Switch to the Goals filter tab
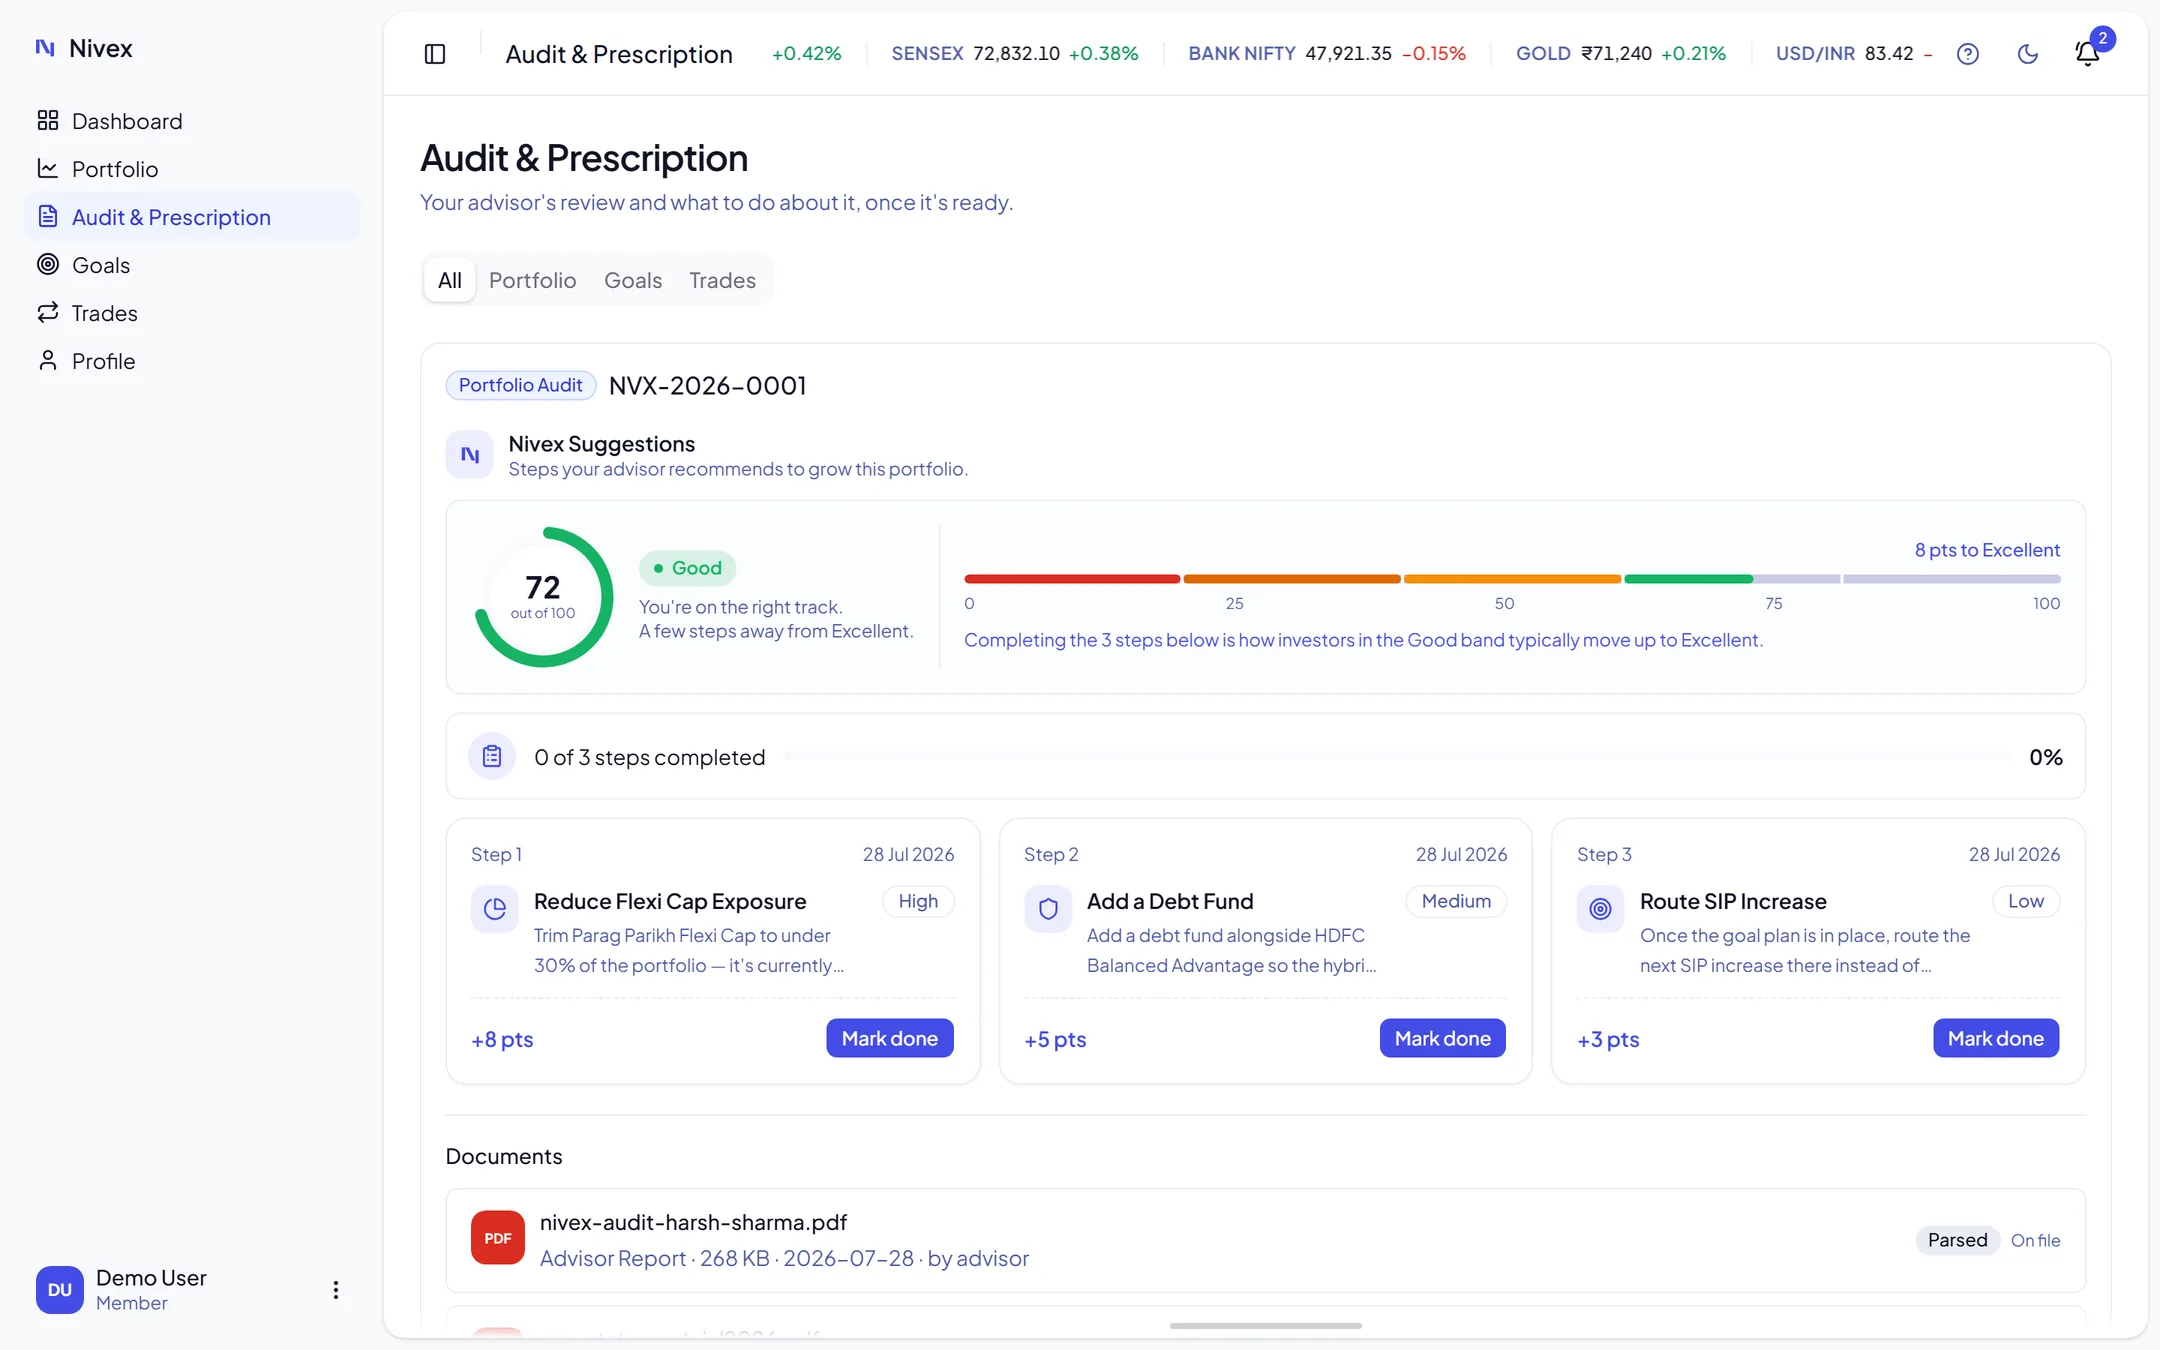The image size is (2160, 1350). coord(633,280)
